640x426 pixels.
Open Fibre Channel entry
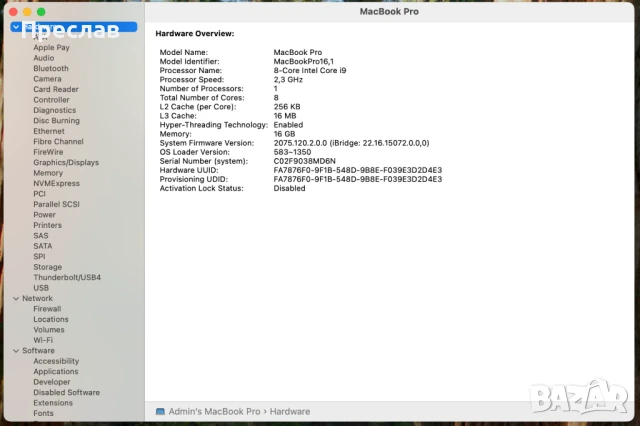point(58,142)
